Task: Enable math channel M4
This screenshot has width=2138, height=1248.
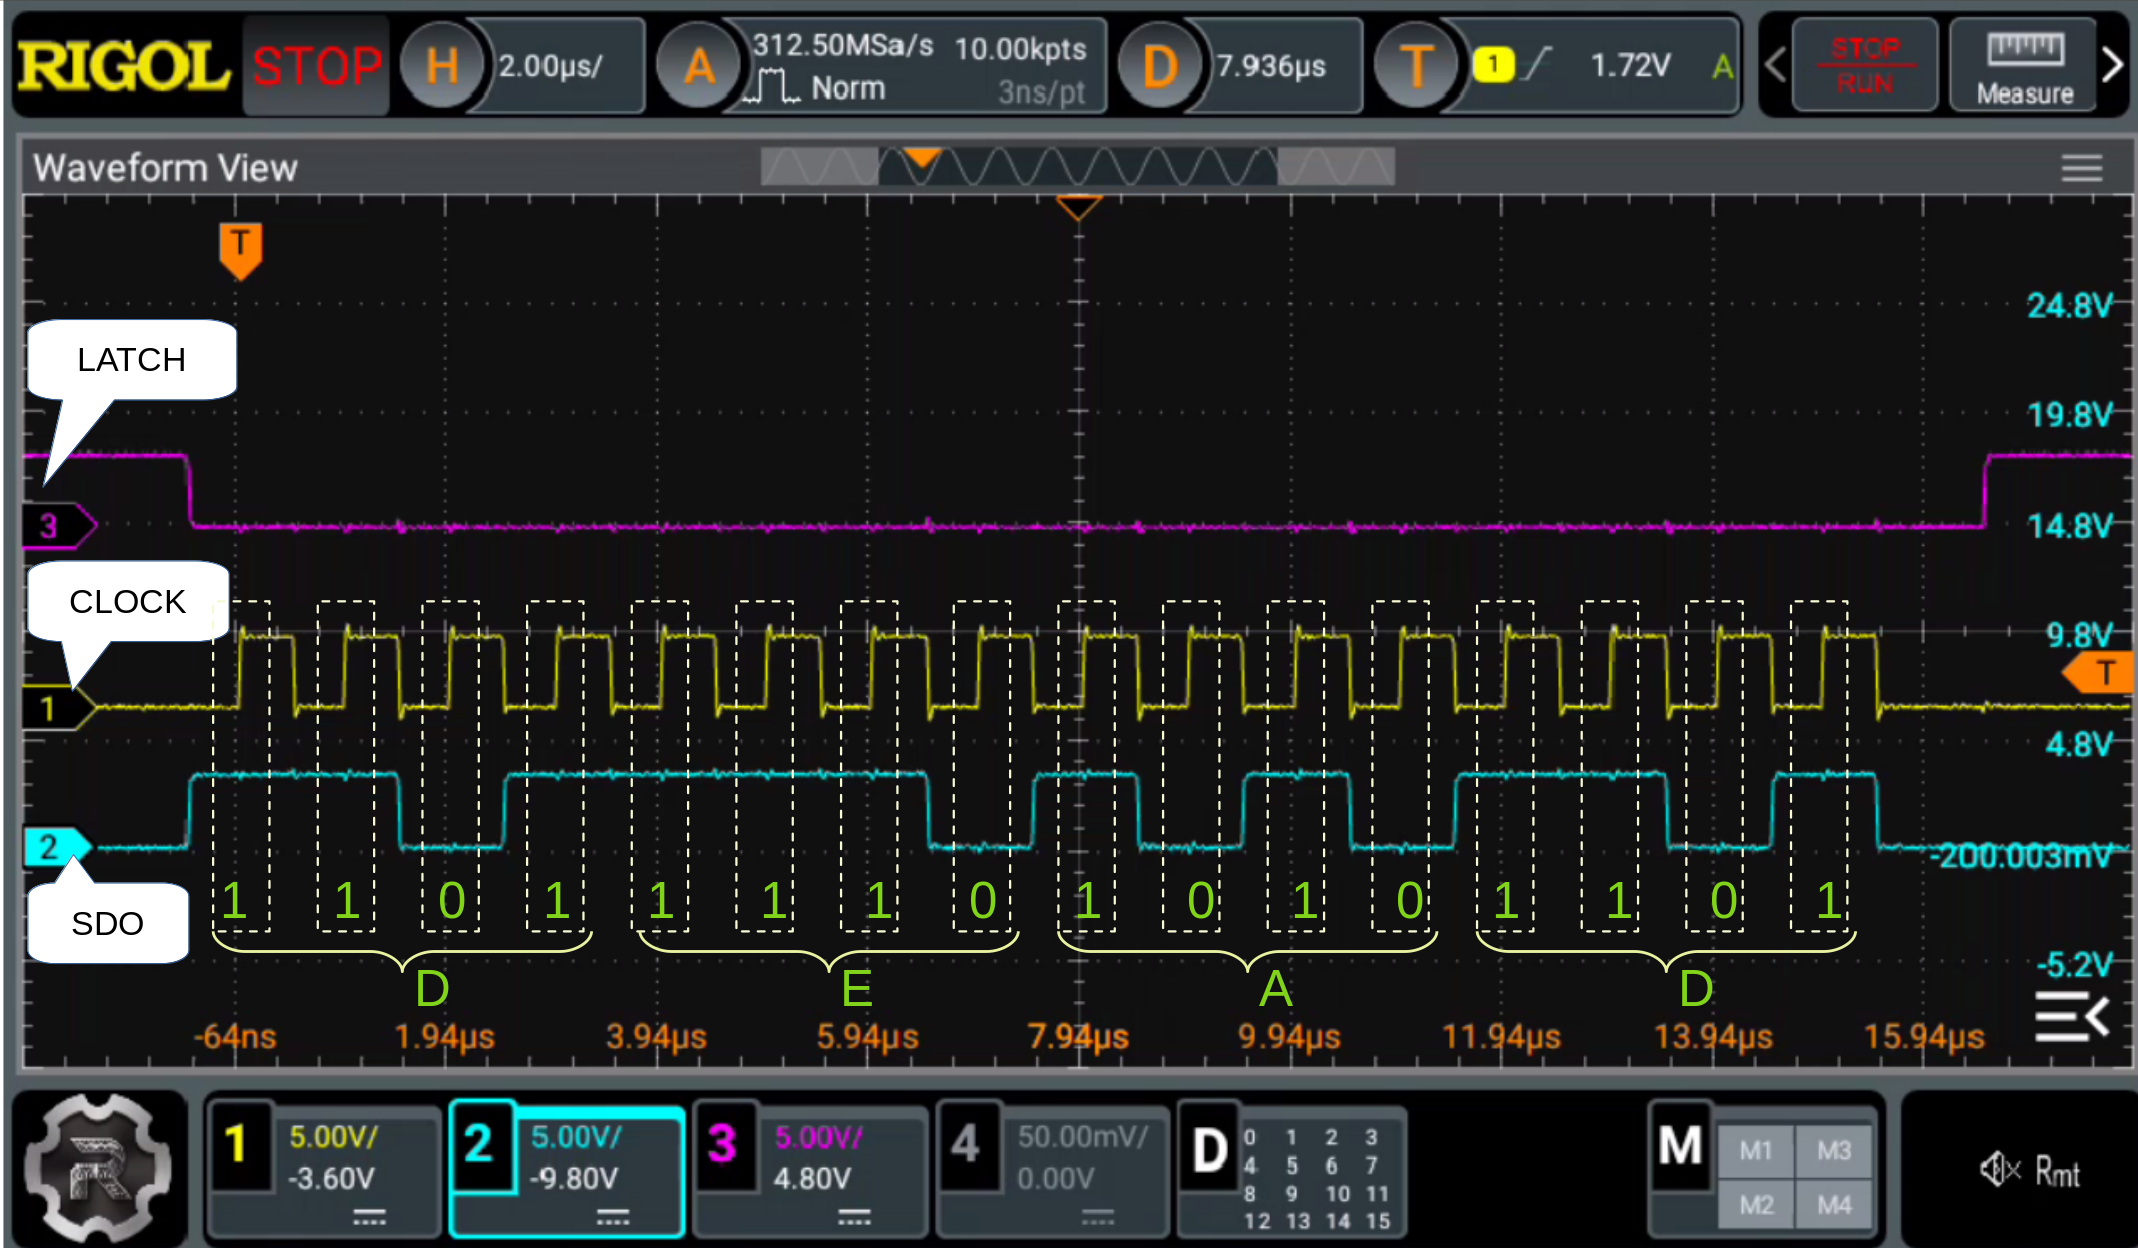Action: pyautogui.click(x=1834, y=1205)
